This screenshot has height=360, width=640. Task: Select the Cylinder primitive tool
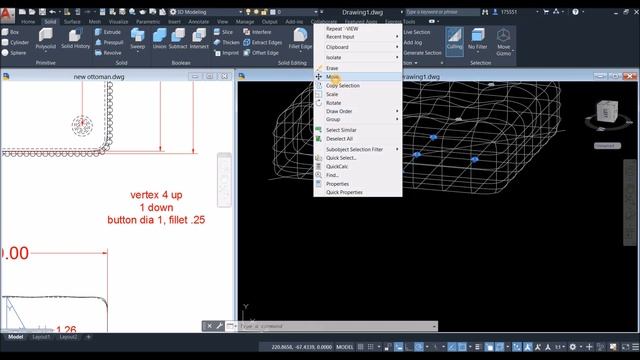[x=15, y=42]
